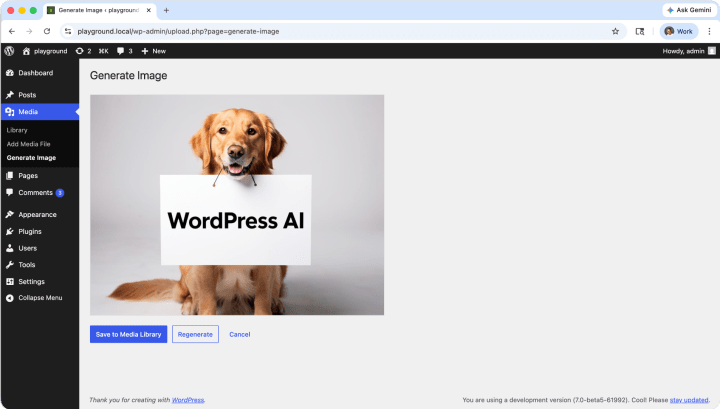This screenshot has height=409, width=720.
Task: Bookmark this page with star icon
Action: tap(615, 31)
